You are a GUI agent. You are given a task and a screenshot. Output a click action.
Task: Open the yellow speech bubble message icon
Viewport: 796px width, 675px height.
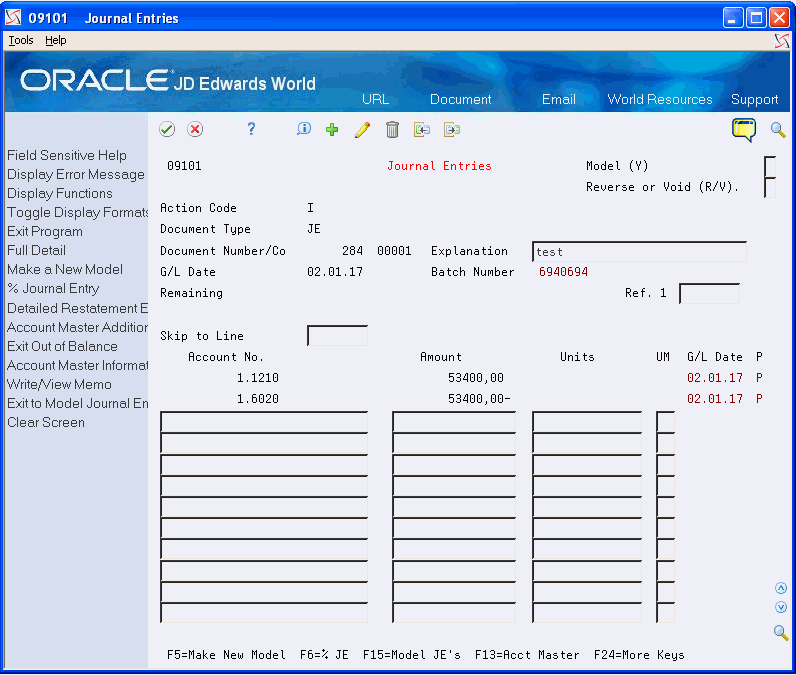pos(744,130)
